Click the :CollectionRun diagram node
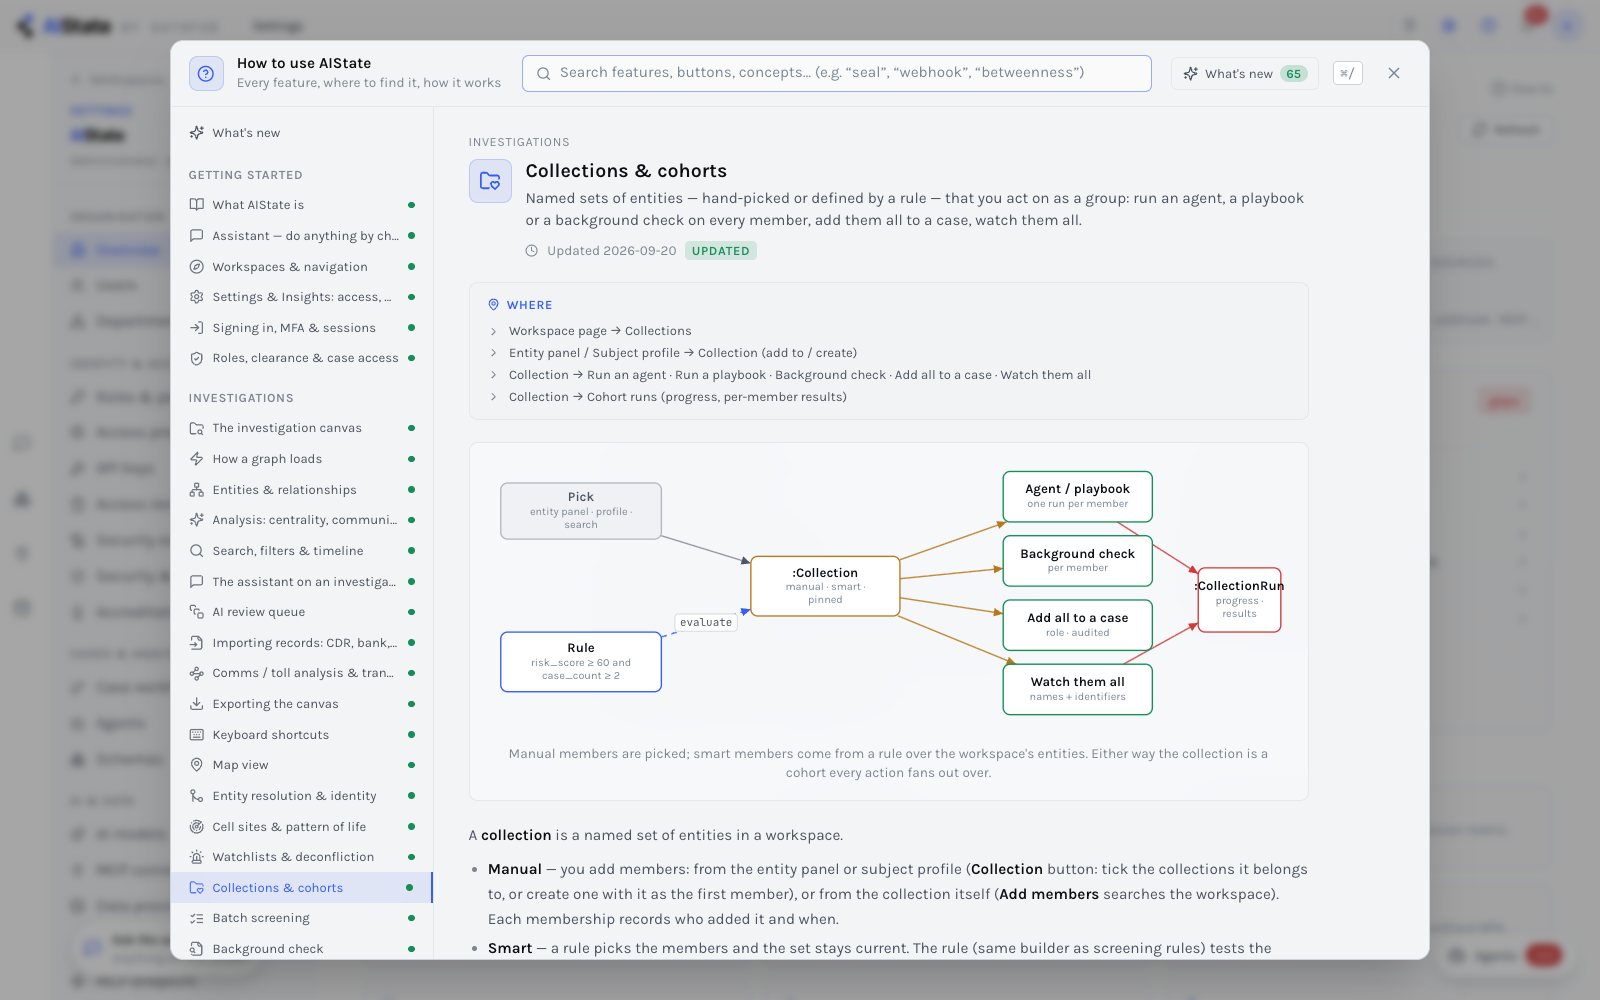The image size is (1600, 1000). [x=1239, y=600]
